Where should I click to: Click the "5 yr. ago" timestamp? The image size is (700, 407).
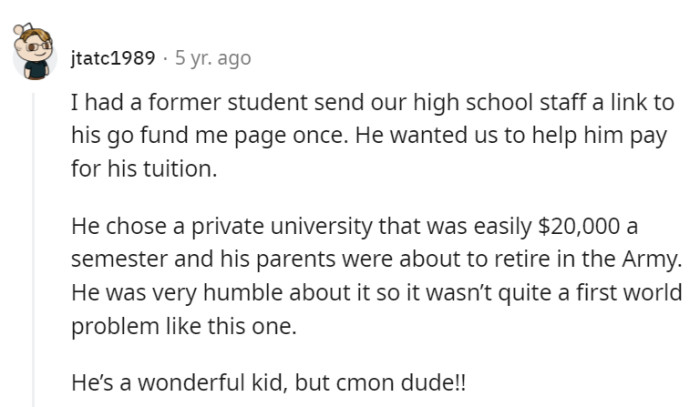[x=213, y=59]
